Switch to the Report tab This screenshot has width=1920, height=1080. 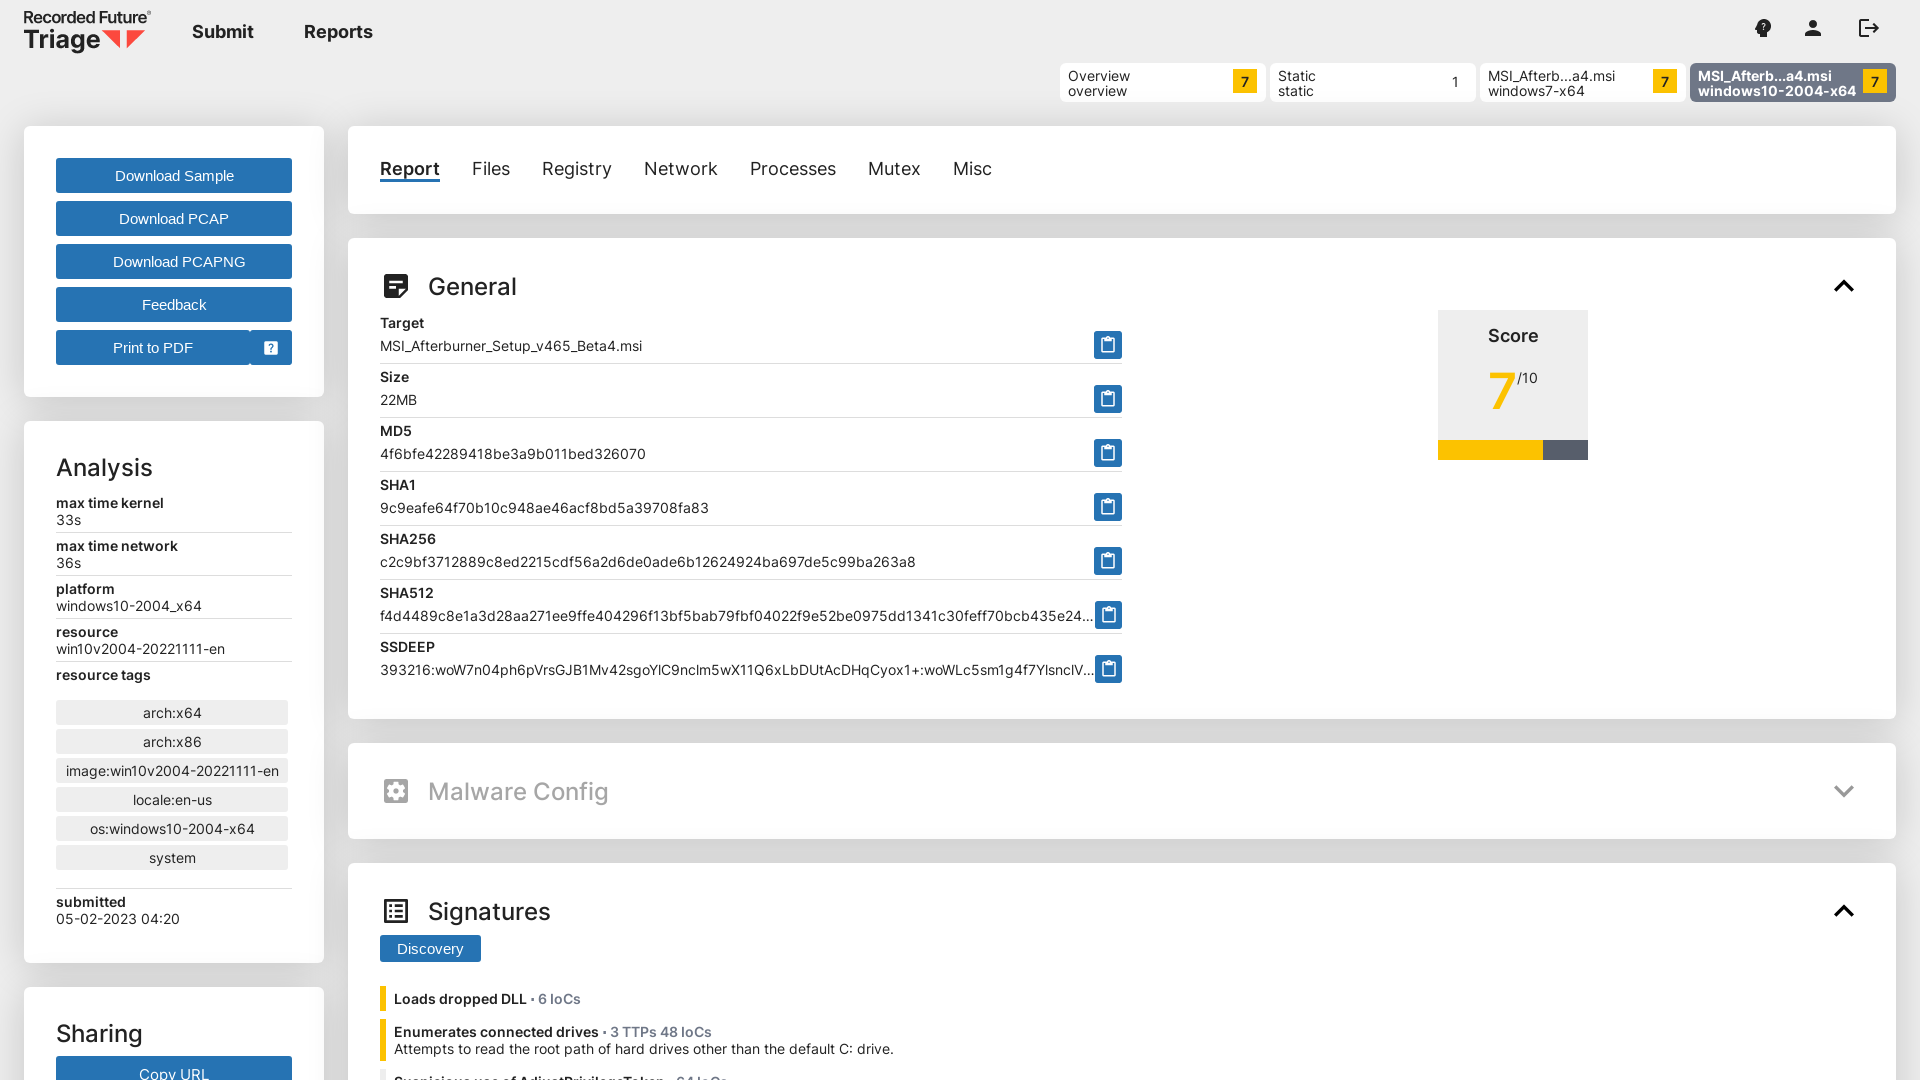[x=410, y=169]
